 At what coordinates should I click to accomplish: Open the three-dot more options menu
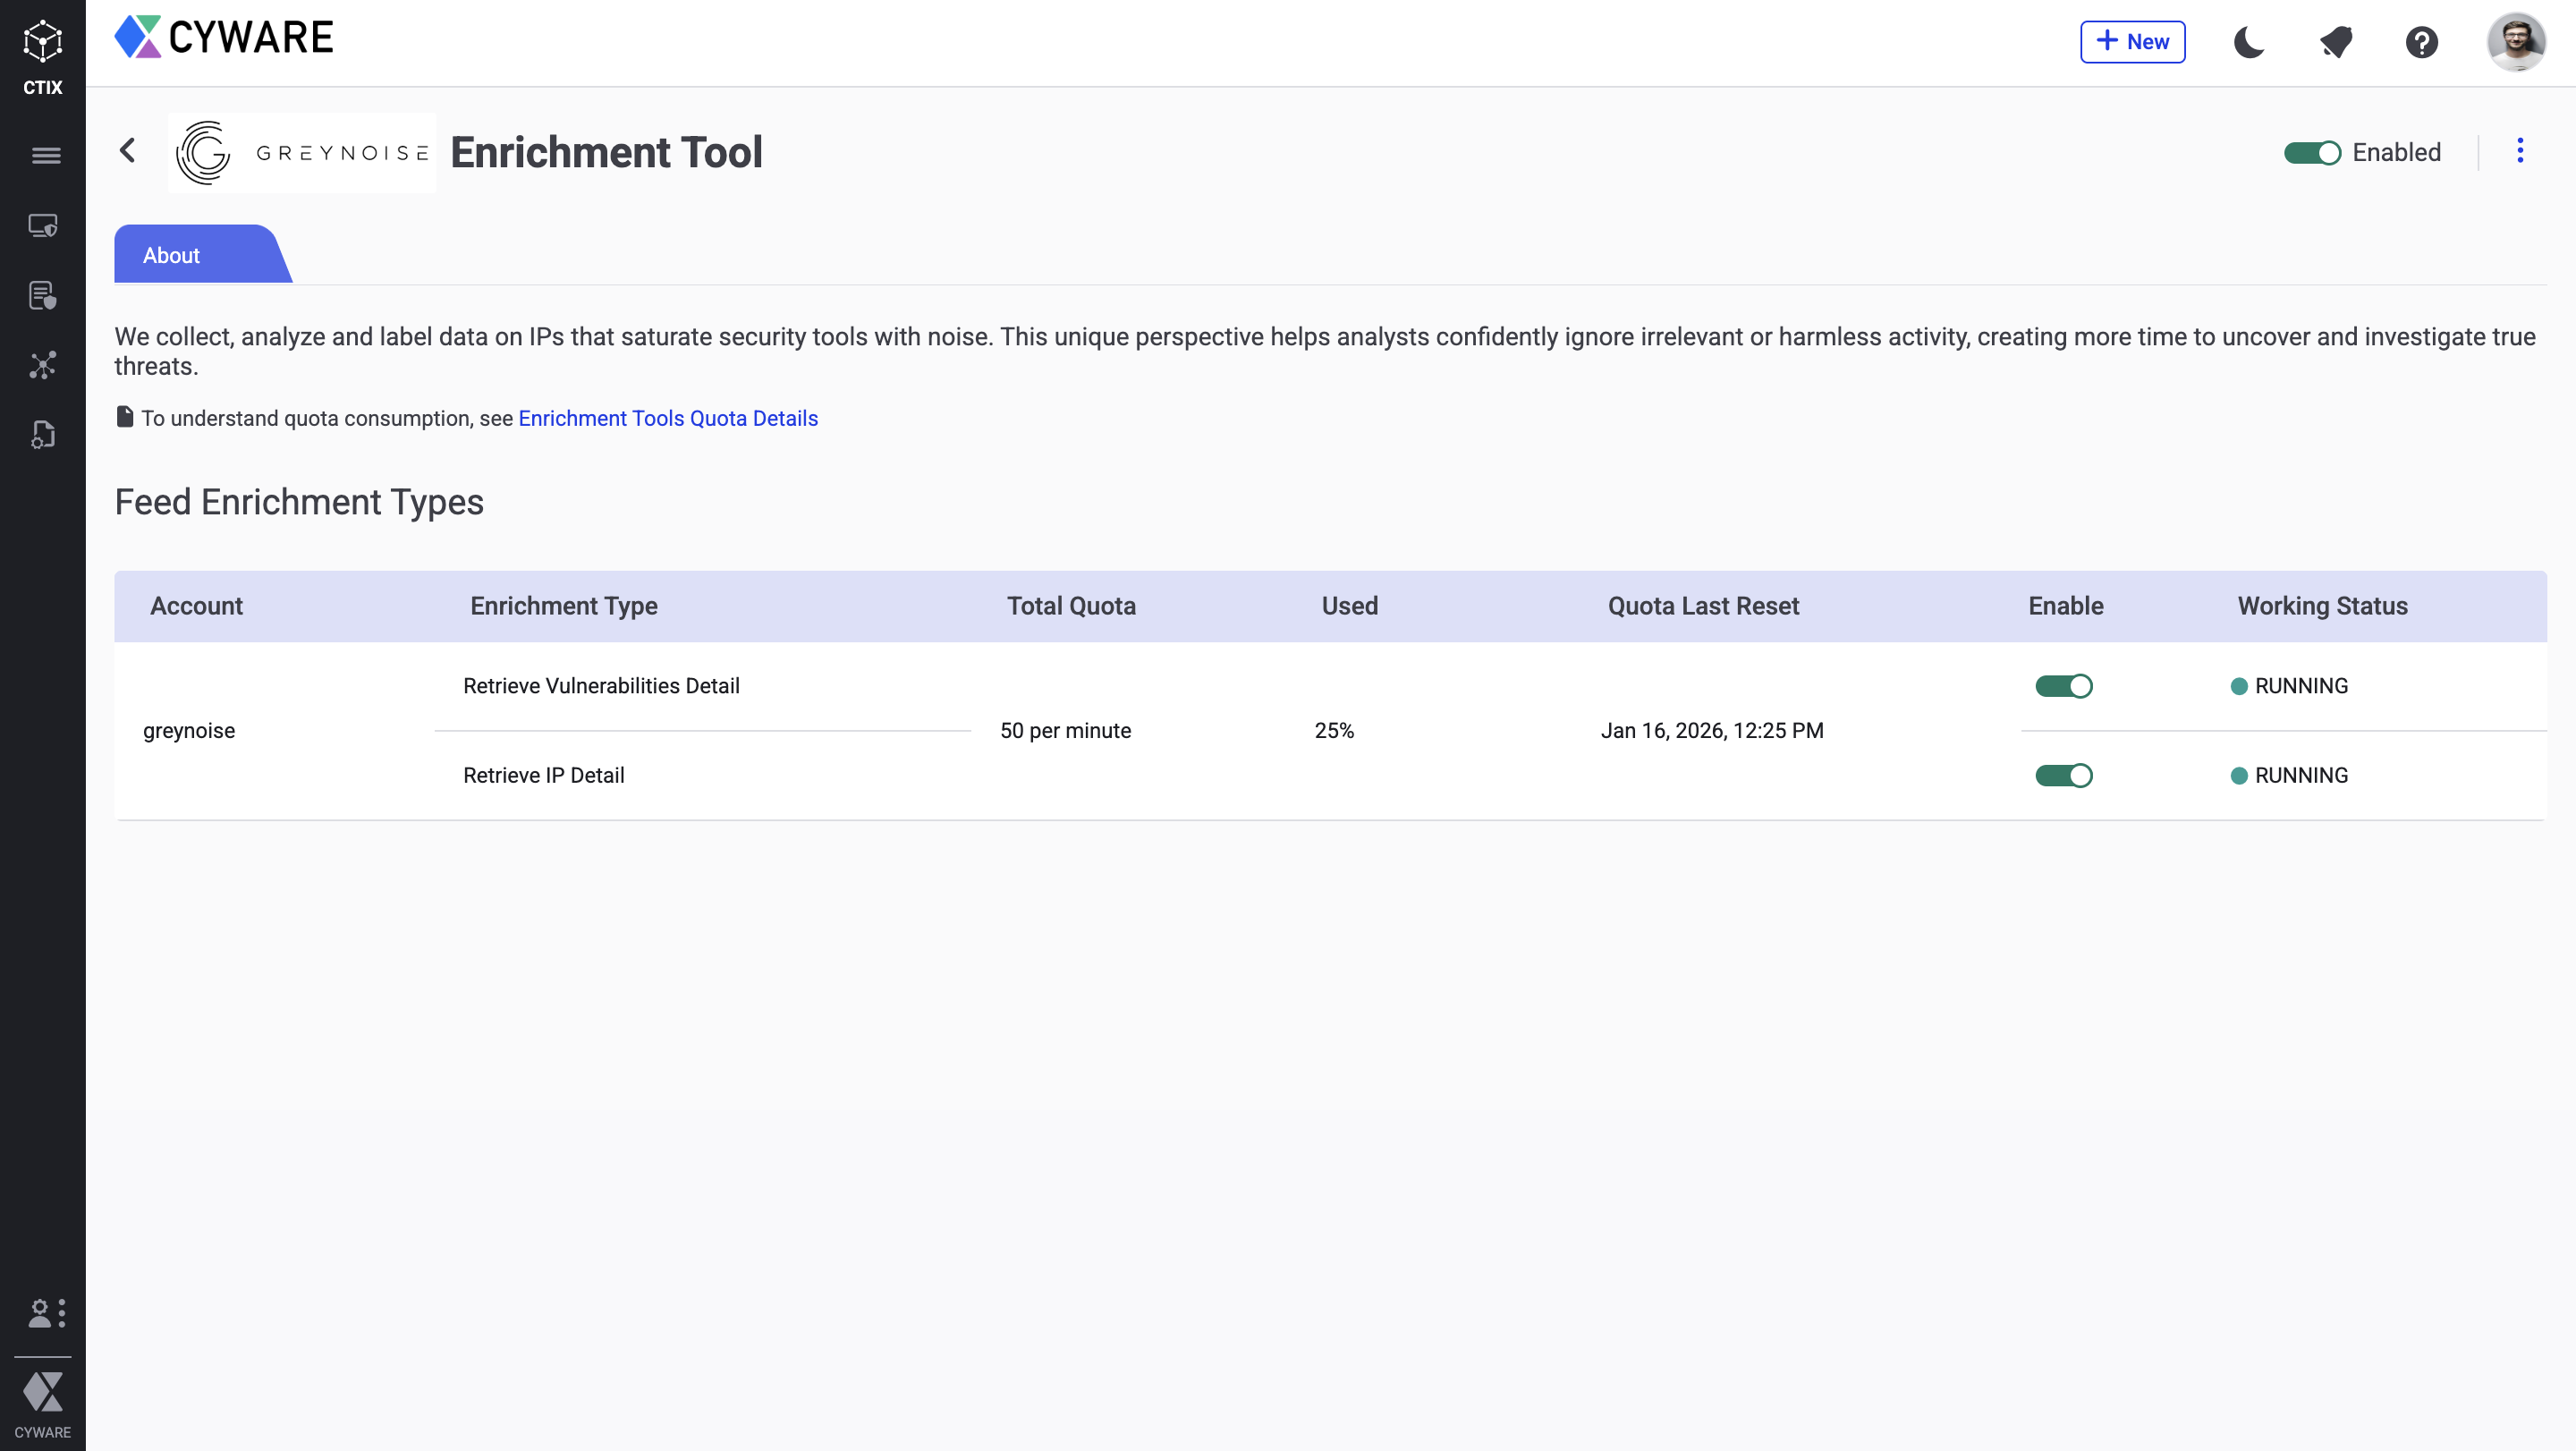(2520, 150)
